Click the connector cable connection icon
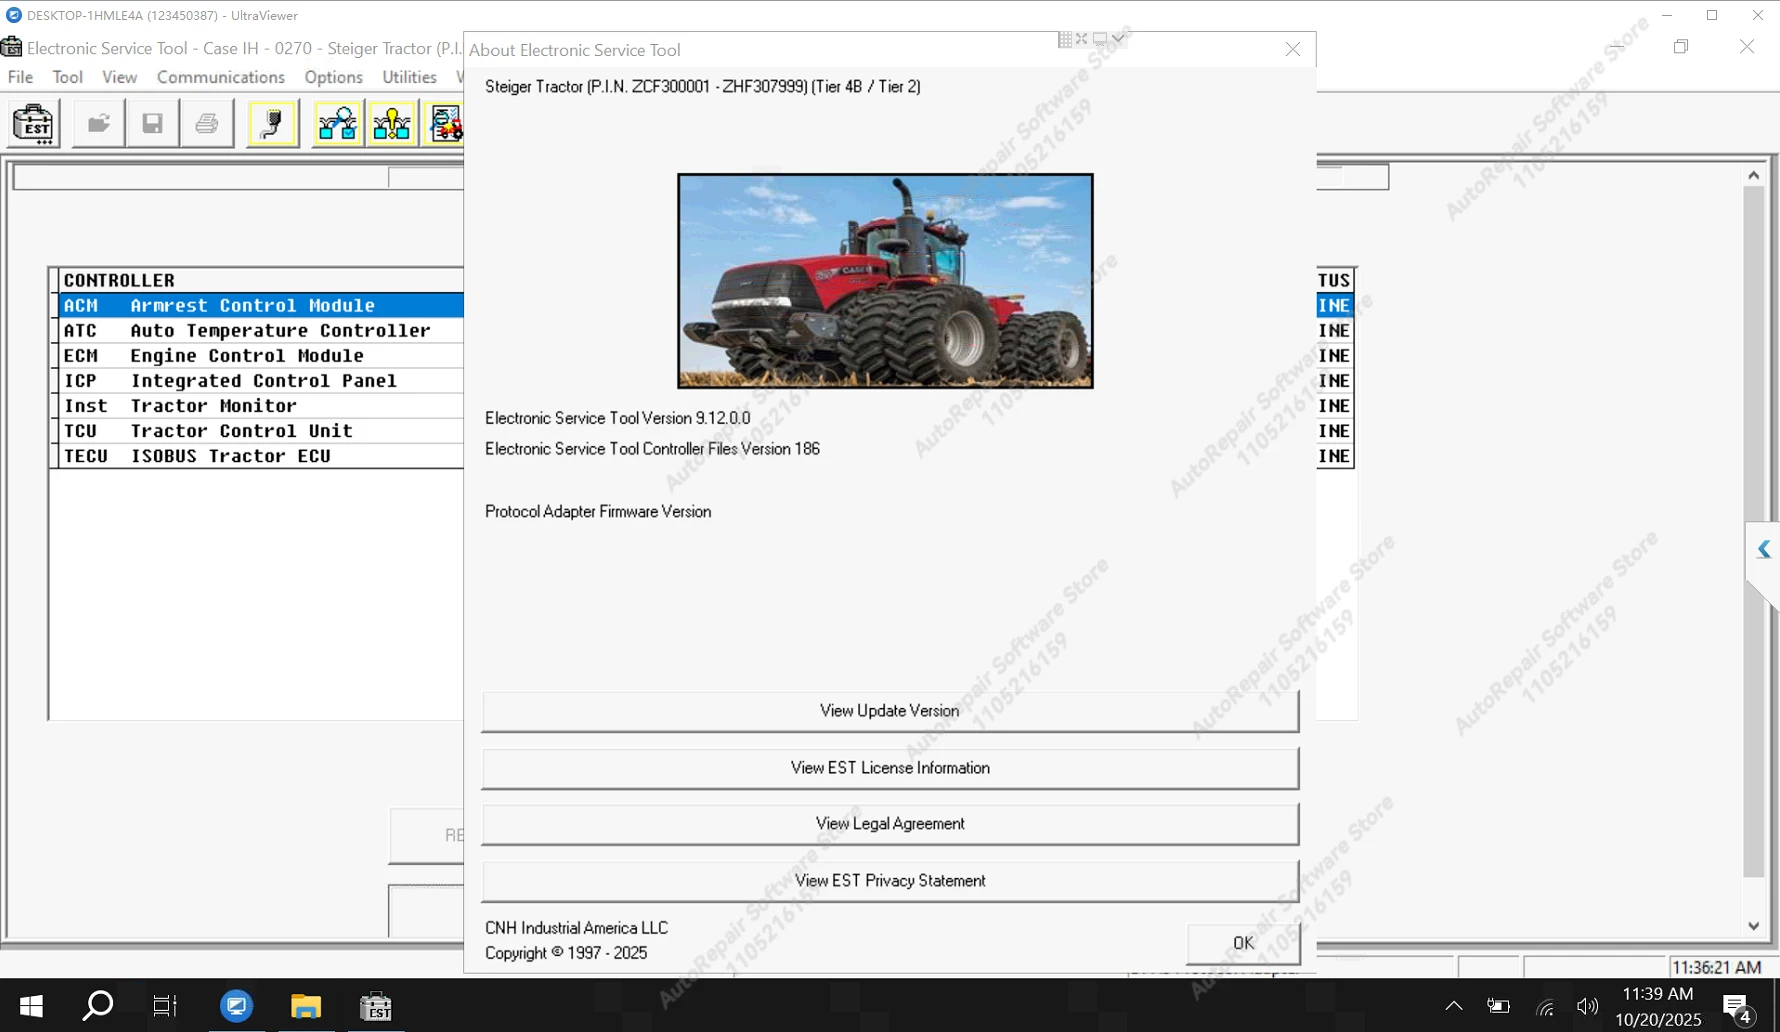 tap(271, 122)
